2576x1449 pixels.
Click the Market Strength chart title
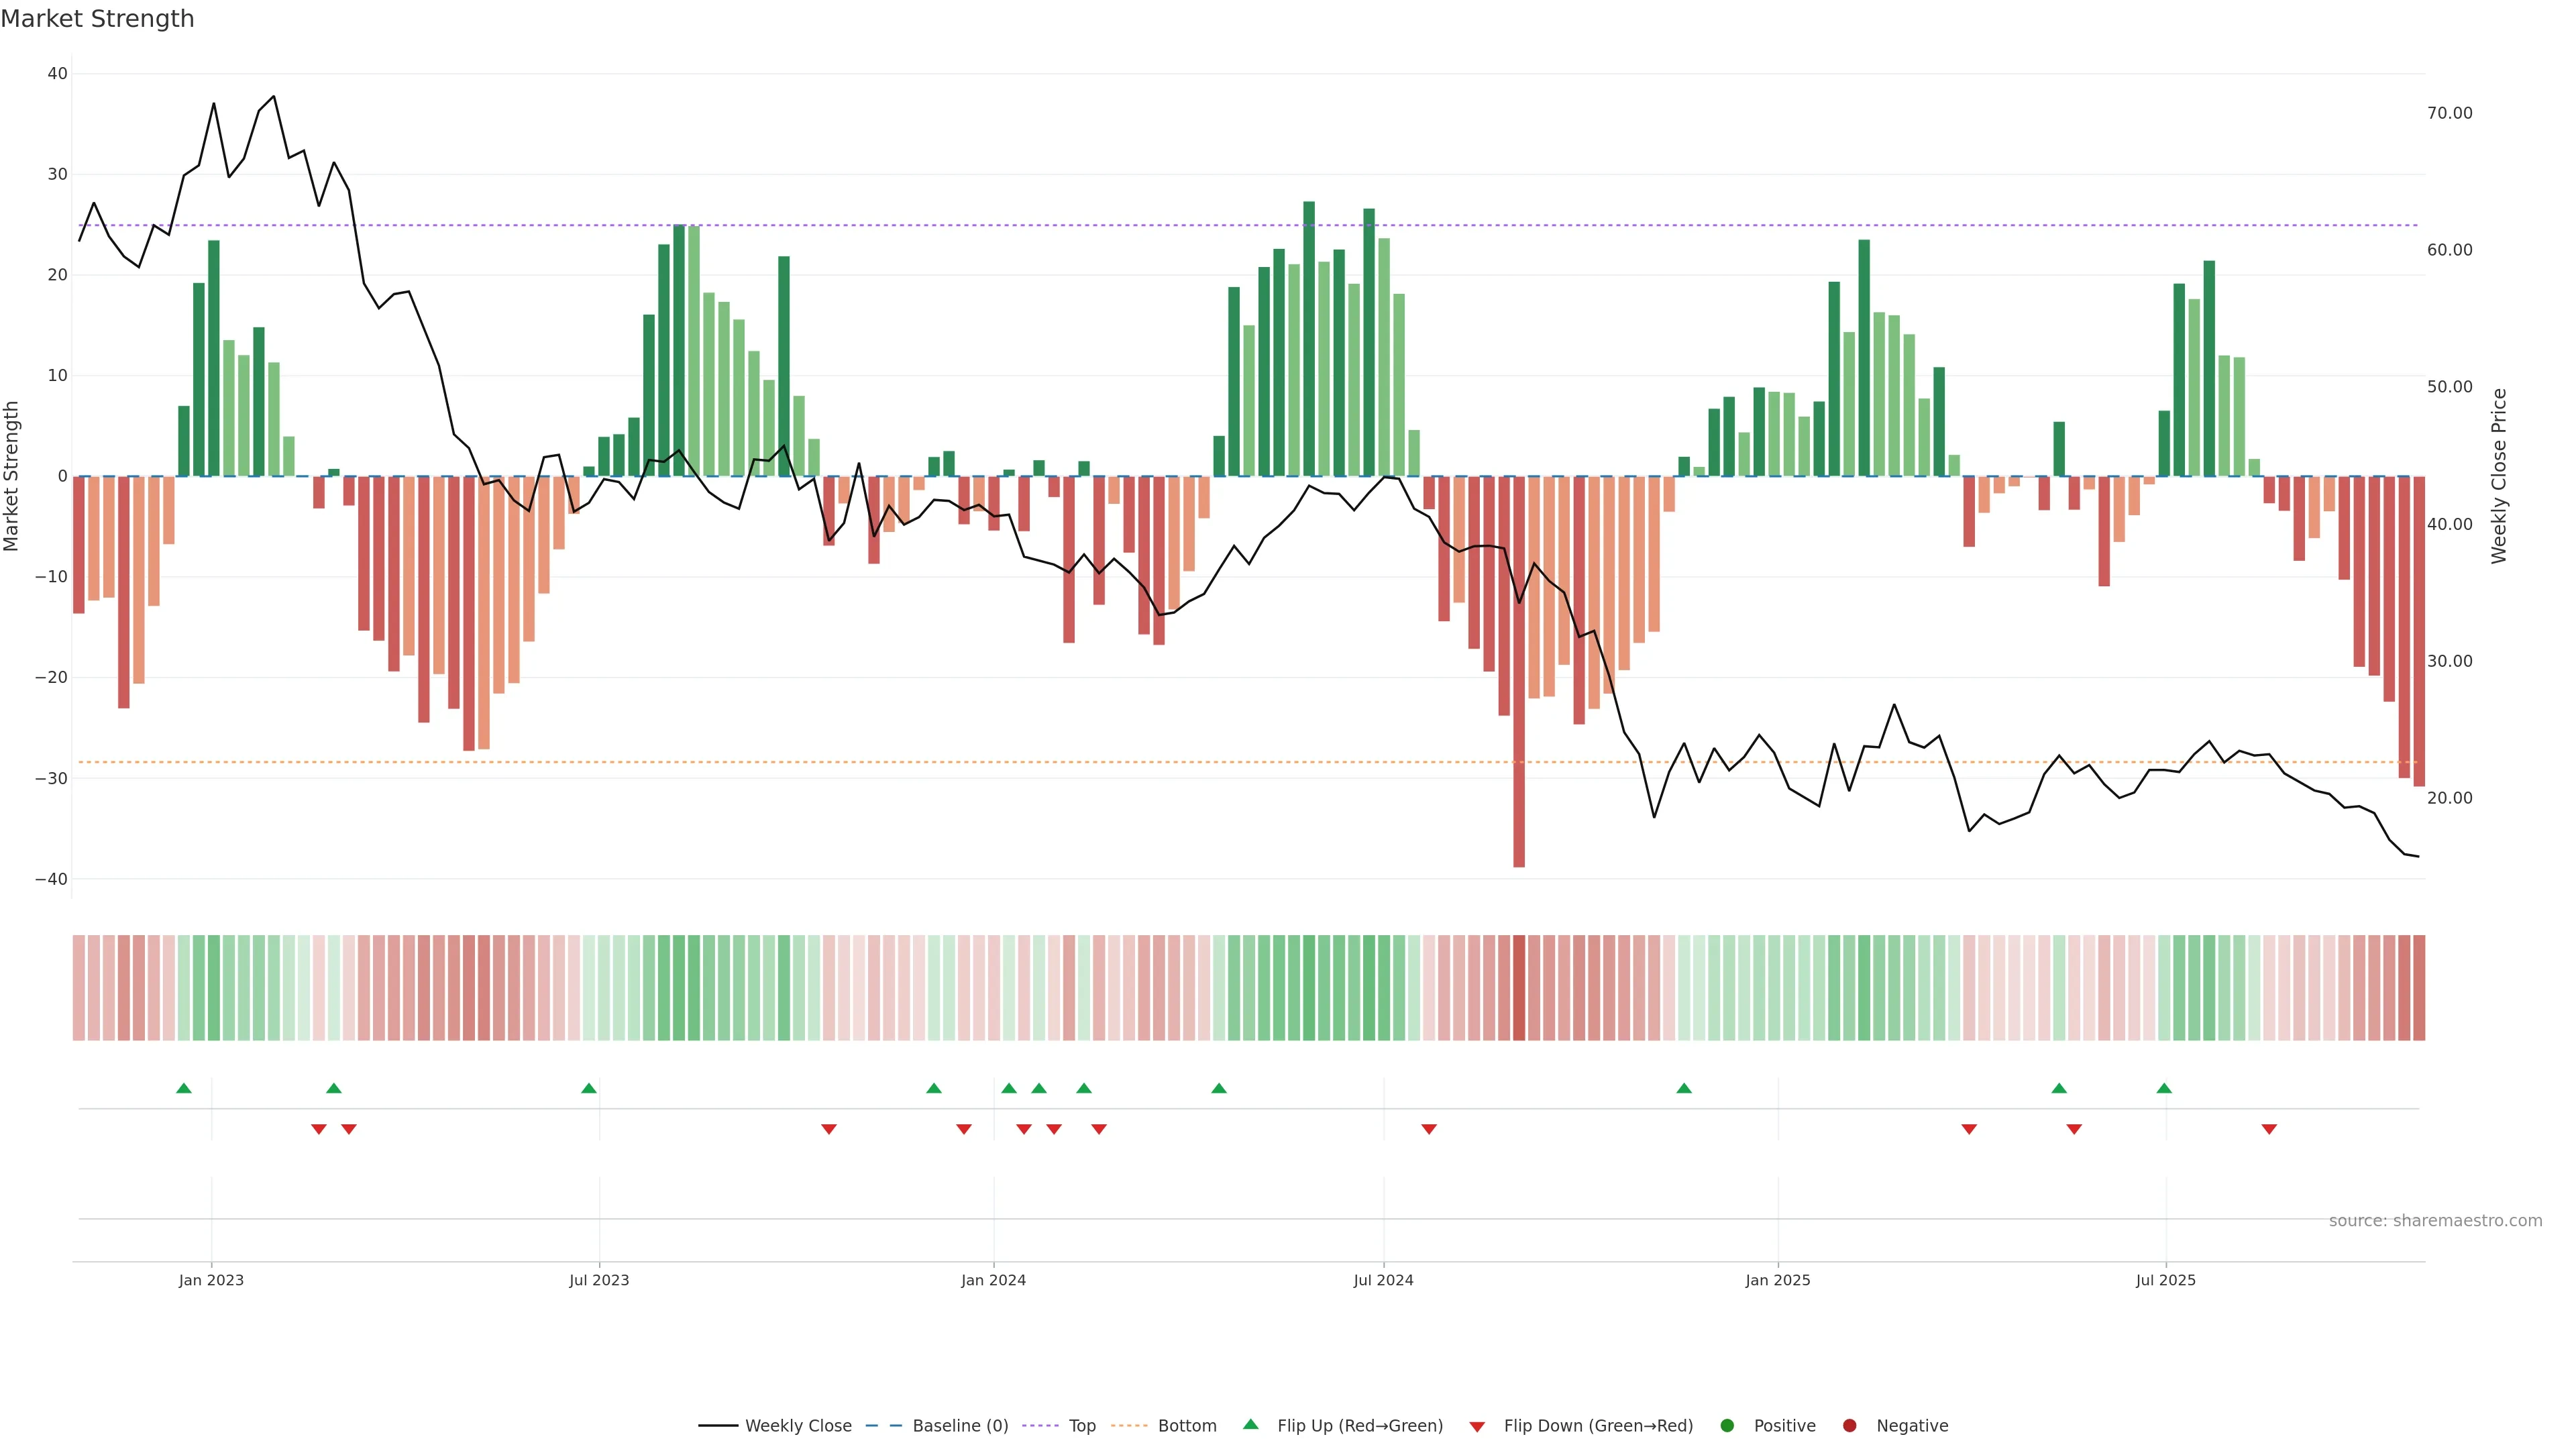point(97,19)
